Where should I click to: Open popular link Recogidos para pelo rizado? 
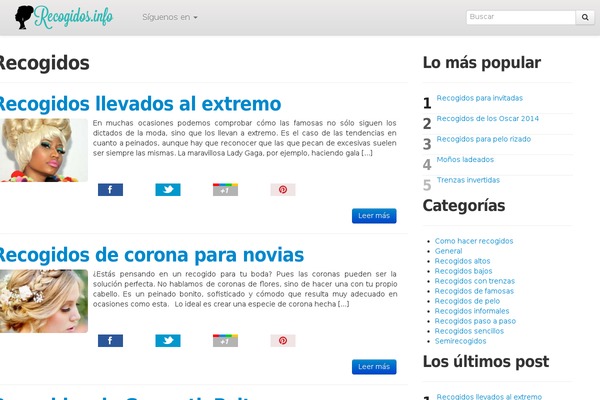coord(484,139)
